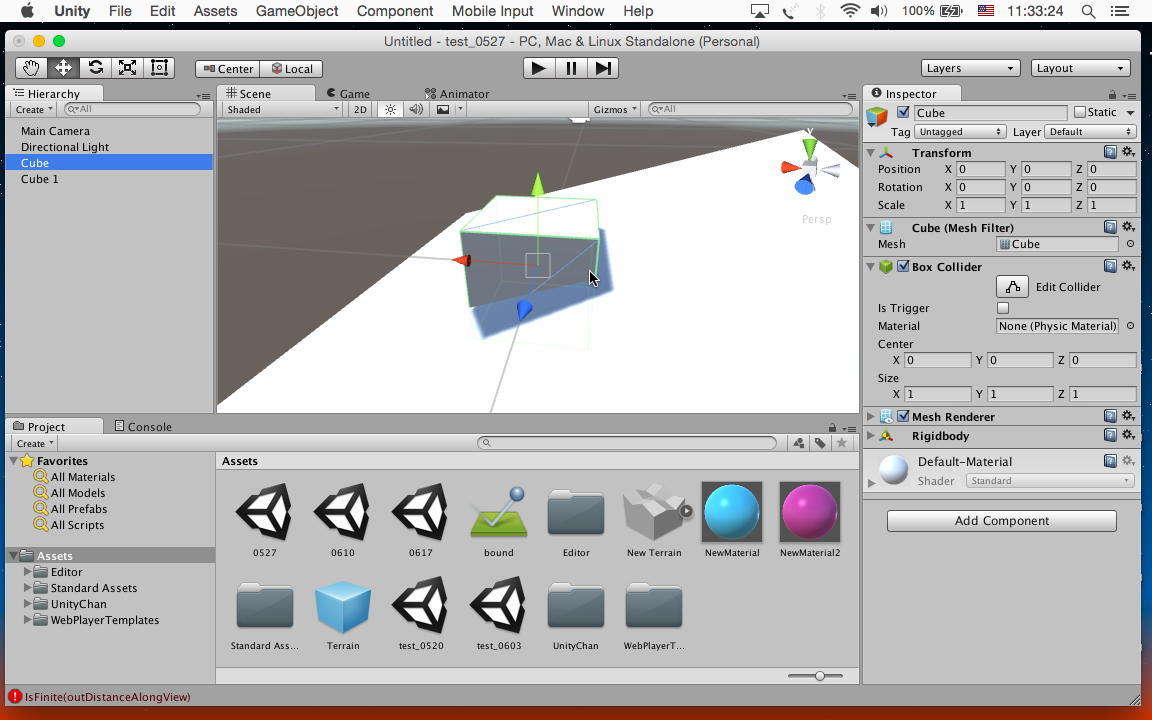This screenshot has width=1152, height=720.
Task: Toggle scene effects image icon
Action: 443,109
